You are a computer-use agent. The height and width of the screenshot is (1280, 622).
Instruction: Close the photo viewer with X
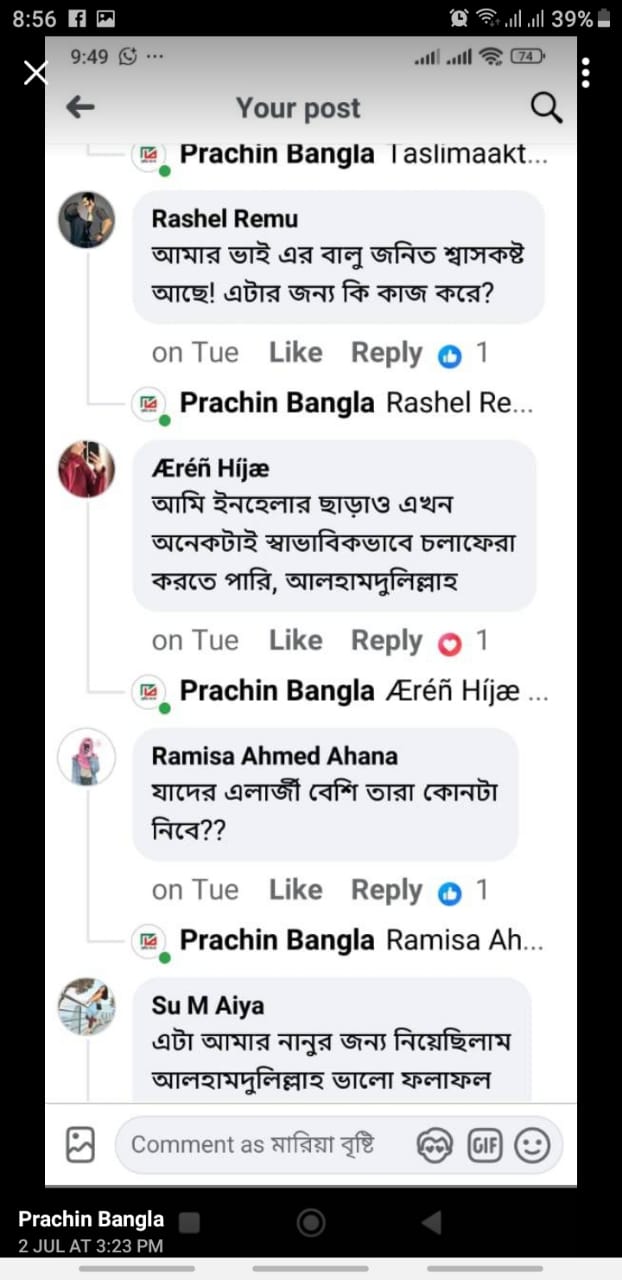tap(35, 72)
